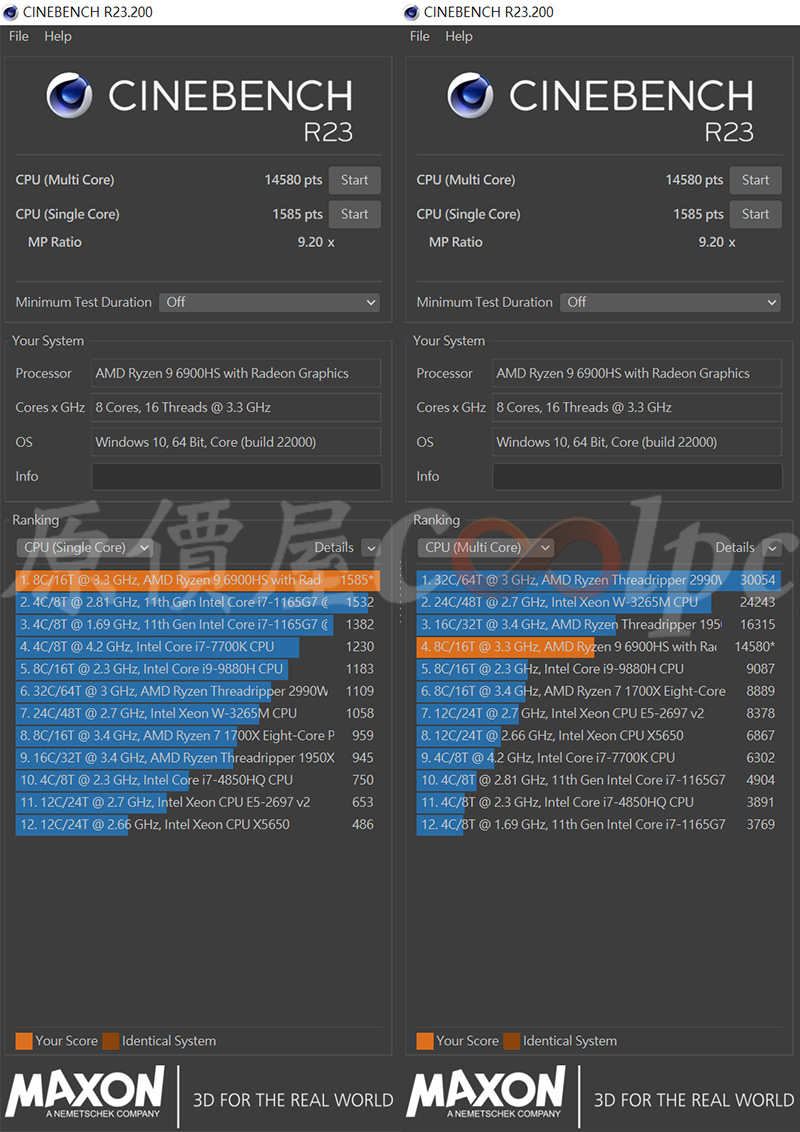Open Minimum Test Duration dropdown in right window
This screenshot has height=1132, width=800.
point(670,302)
